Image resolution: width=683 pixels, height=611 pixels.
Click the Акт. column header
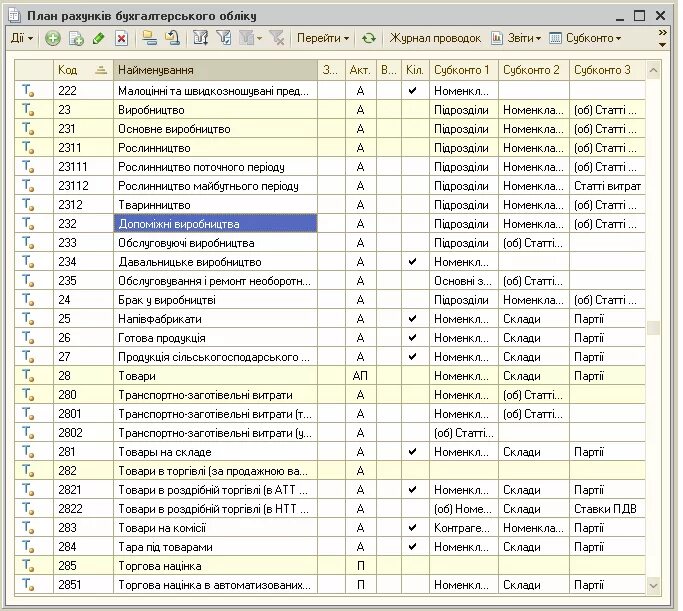click(360, 70)
